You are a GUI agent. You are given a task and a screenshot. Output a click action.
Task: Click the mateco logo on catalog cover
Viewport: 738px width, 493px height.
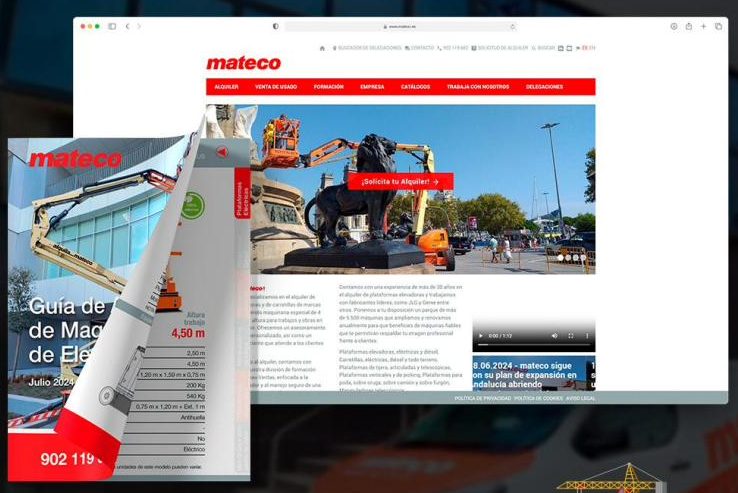click(75, 159)
